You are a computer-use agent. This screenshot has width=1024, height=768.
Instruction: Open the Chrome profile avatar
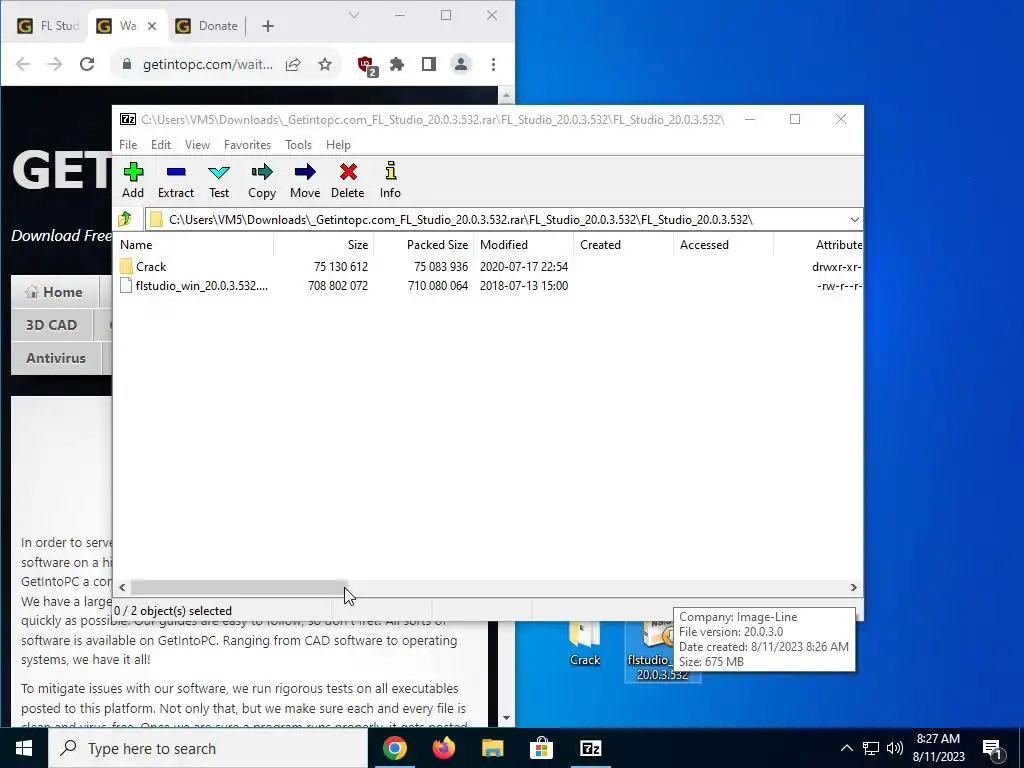click(x=460, y=64)
